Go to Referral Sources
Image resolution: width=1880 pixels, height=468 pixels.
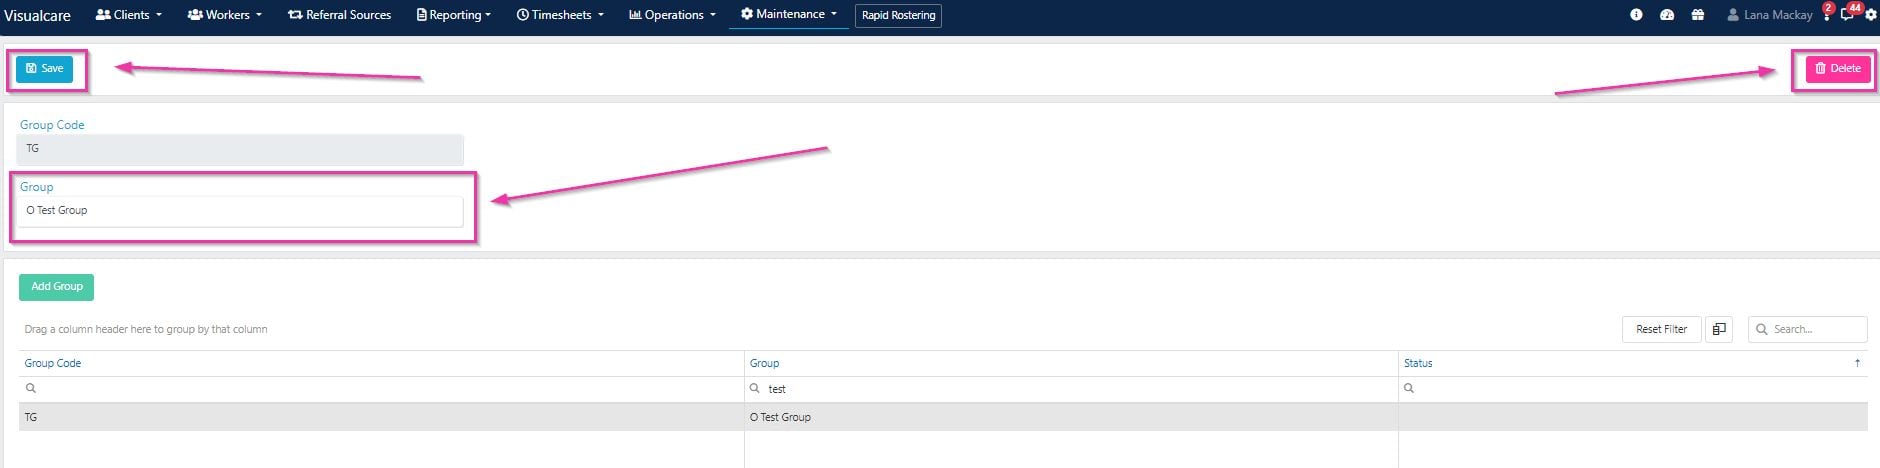(339, 15)
